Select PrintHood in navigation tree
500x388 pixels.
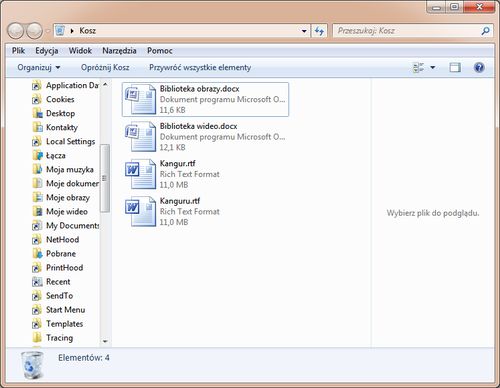point(64,268)
